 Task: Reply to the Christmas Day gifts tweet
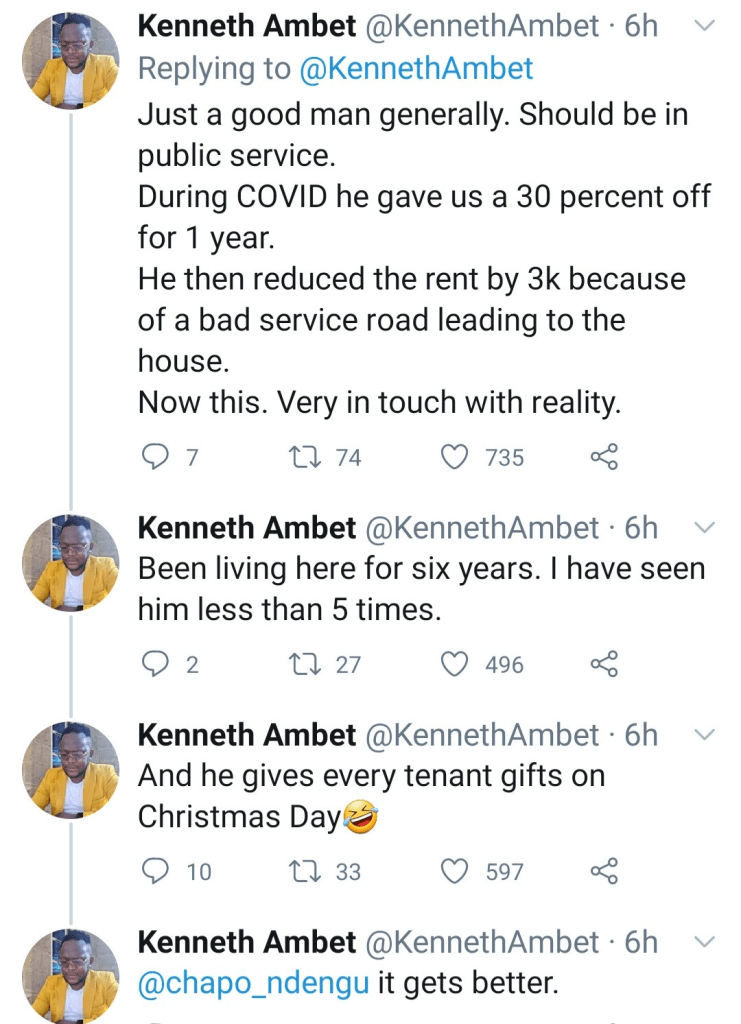(x=154, y=871)
